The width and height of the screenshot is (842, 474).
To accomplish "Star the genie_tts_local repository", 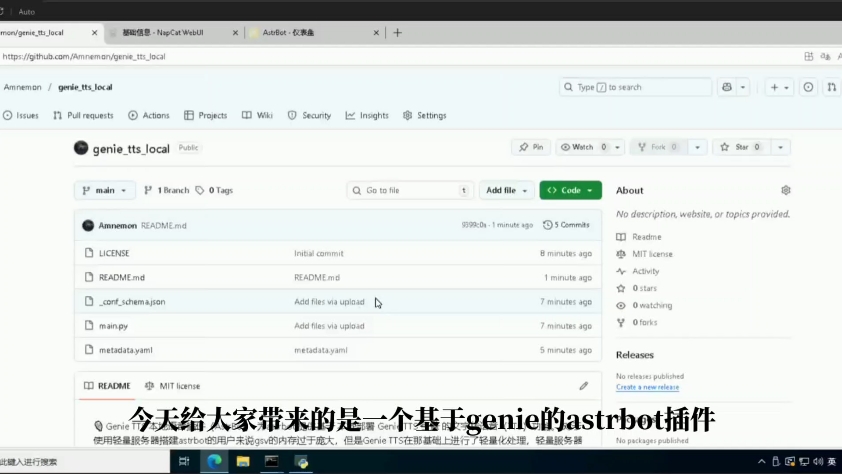I will coord(741,147).
